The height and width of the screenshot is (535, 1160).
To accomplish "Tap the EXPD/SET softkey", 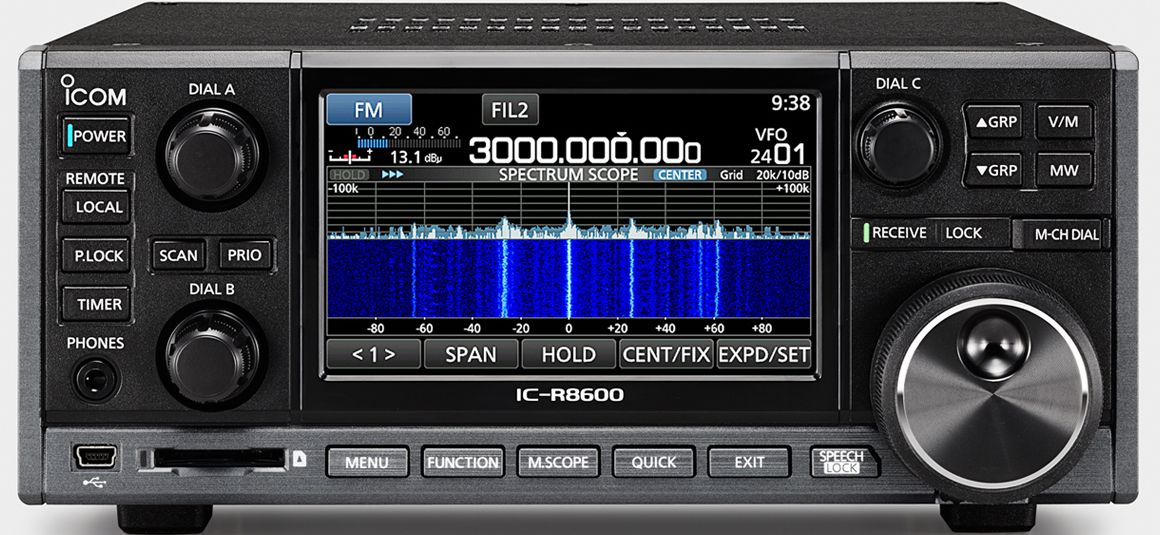I will [x=764, y=354].
